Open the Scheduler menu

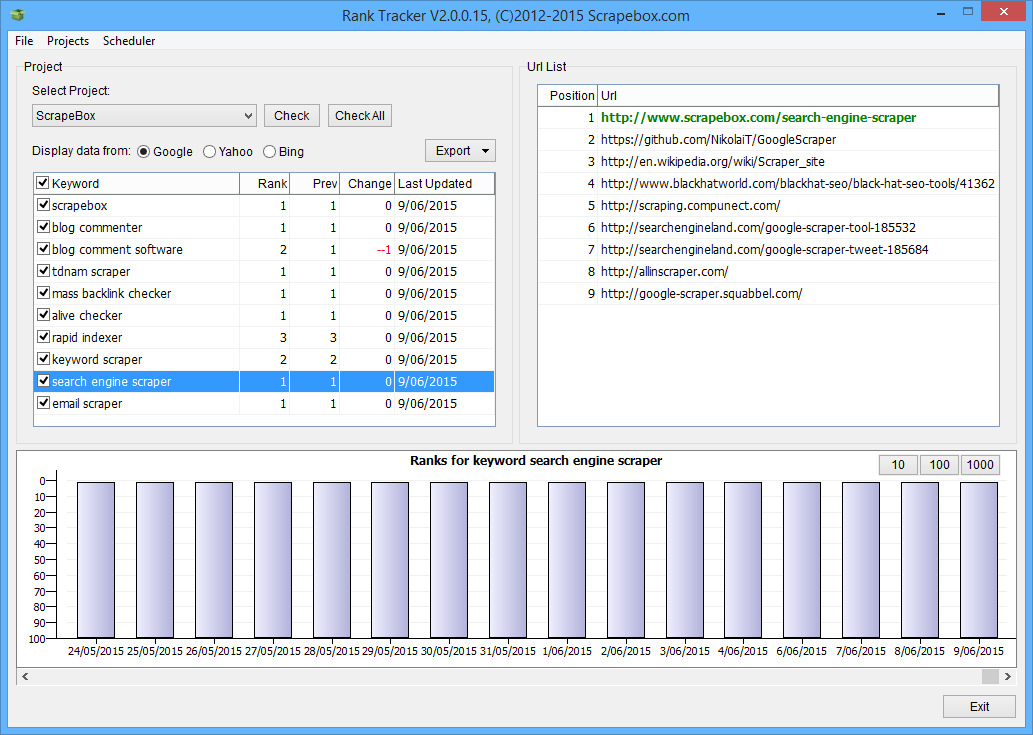coord(129,41)
